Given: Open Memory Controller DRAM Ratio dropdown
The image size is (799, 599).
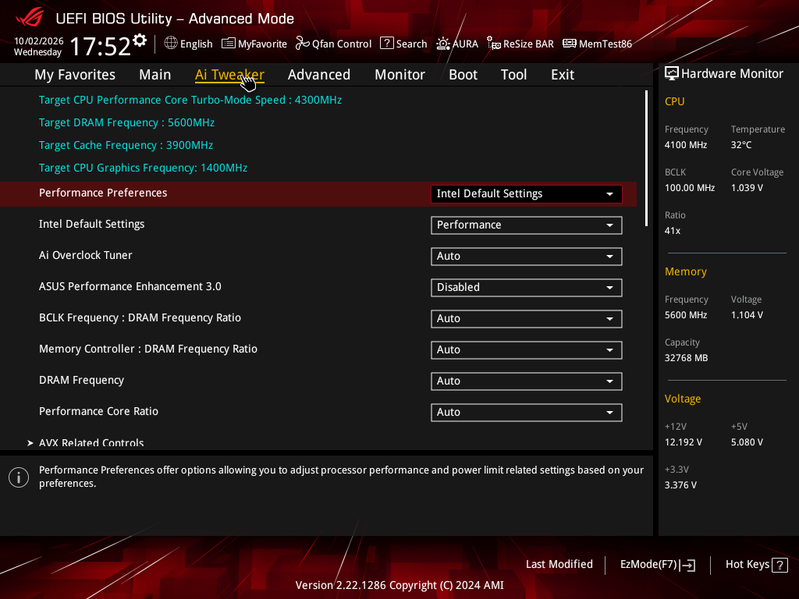Looking at the screenshot, I should coord(526,350).
